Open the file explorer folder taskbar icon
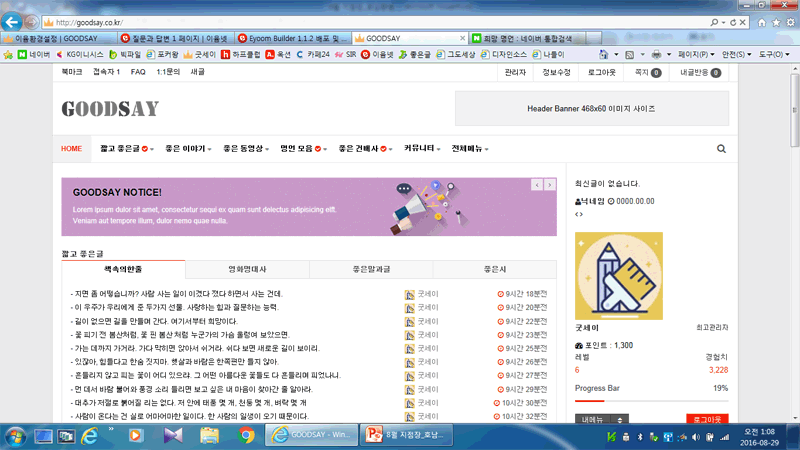 point(209,436)
